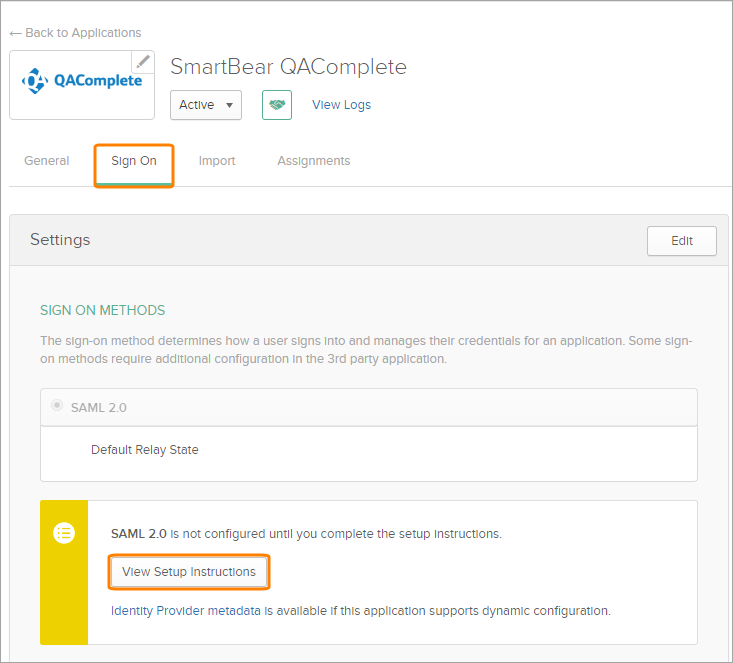Viewport: 733px width, 663px height.
Task: Click the SmartBear QAComplete title
Action: 288,67
